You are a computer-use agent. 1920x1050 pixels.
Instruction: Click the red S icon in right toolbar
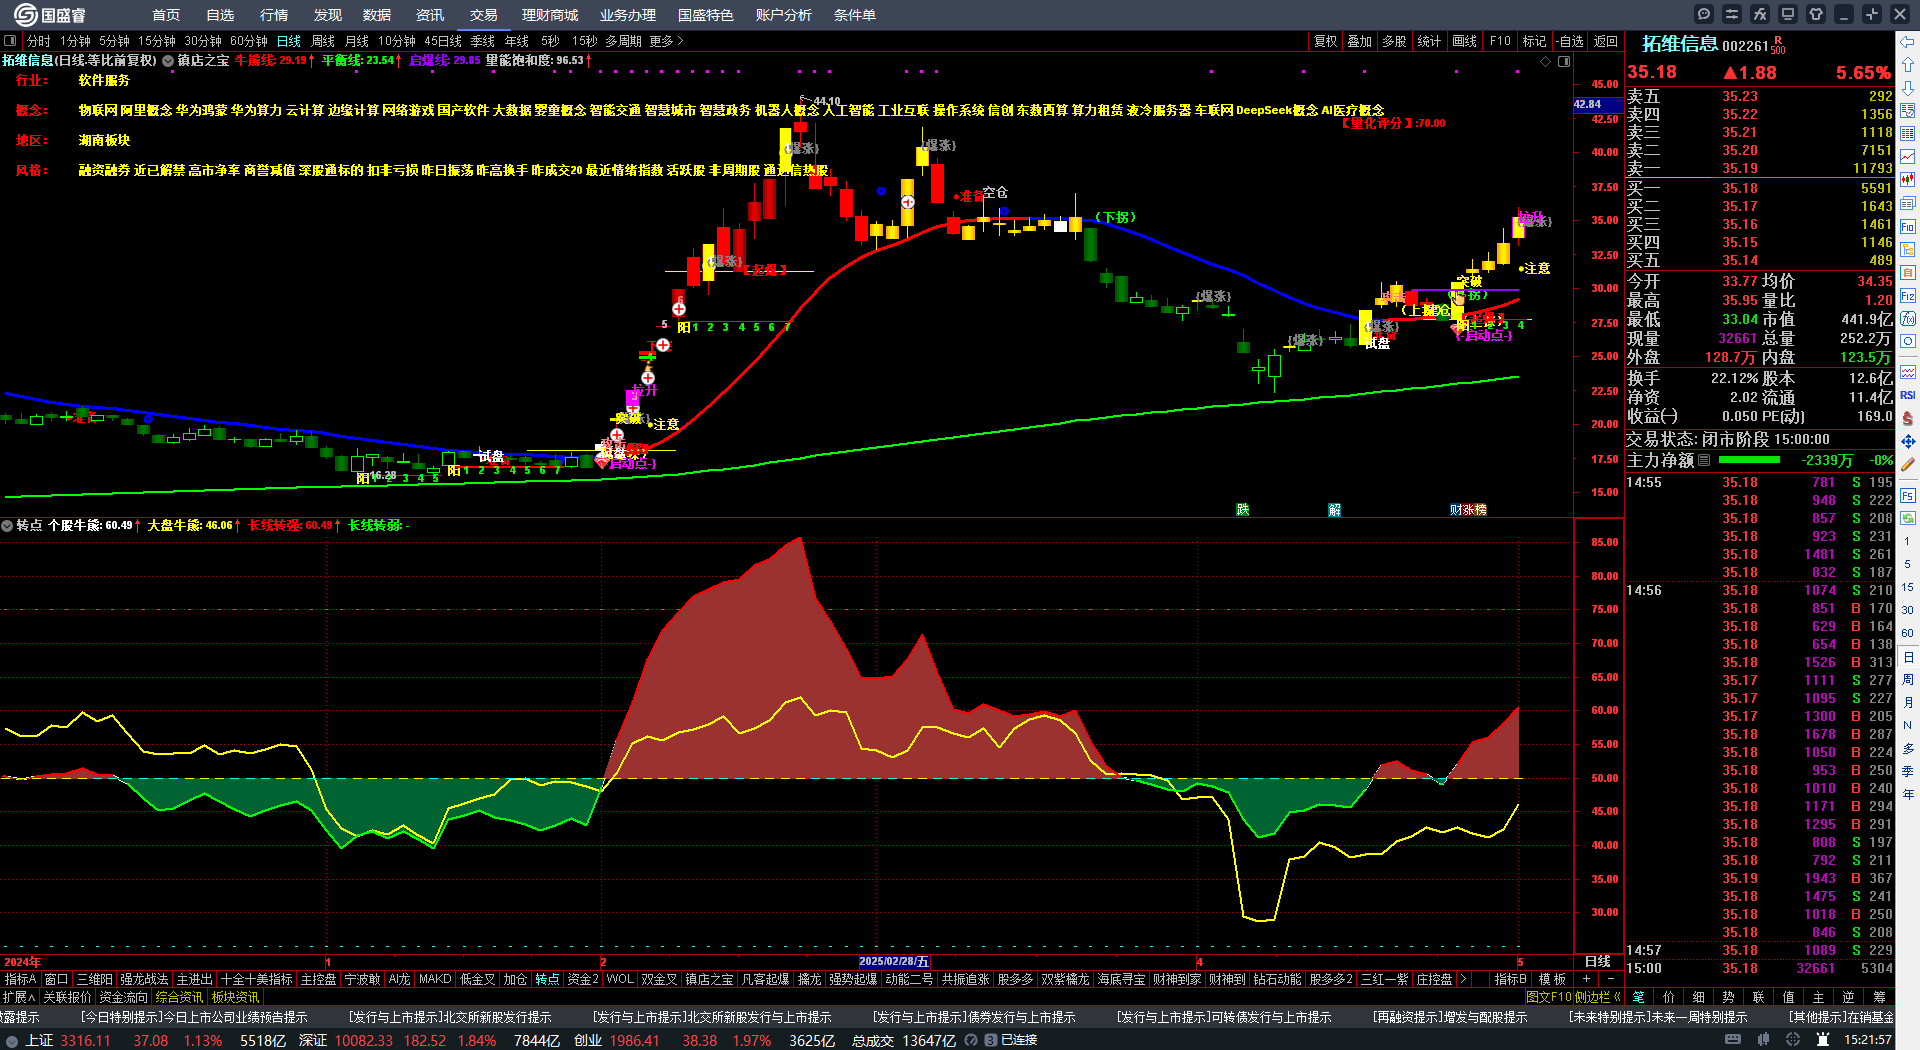coord(1908,418)
